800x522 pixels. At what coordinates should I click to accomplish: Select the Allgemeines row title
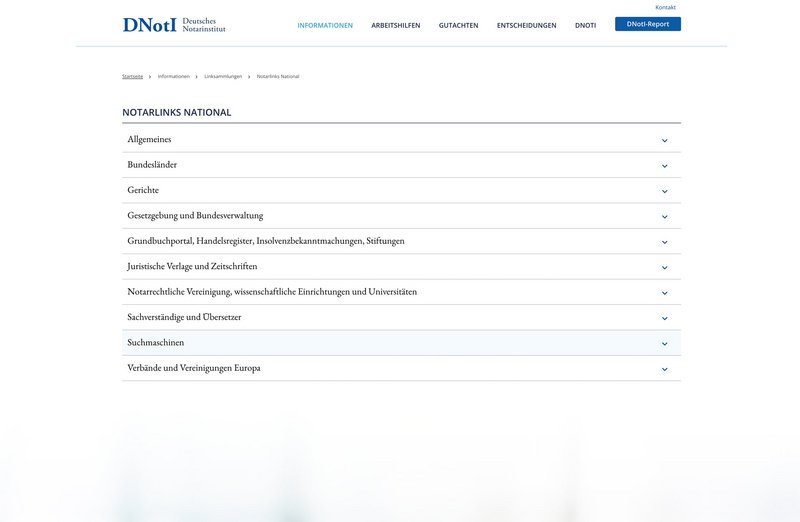(x=149, y=139)
